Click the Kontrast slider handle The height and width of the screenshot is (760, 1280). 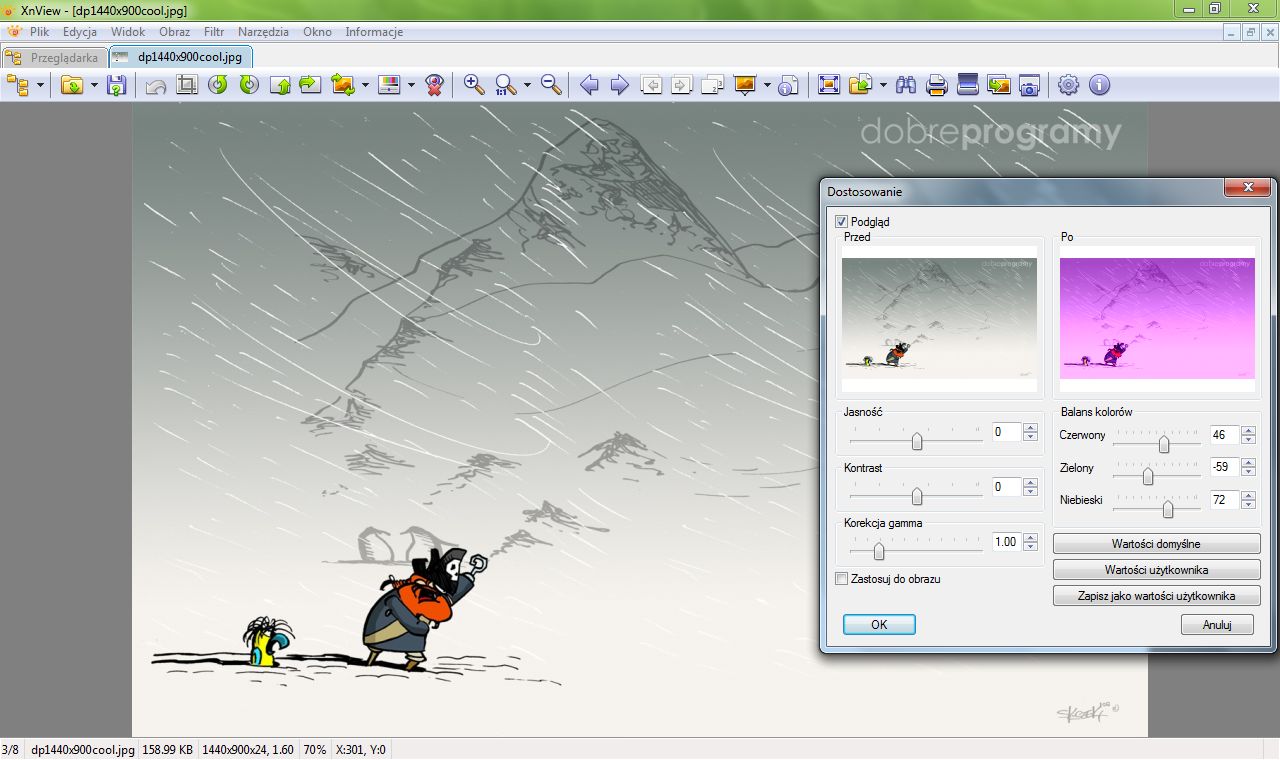(917, 496)
